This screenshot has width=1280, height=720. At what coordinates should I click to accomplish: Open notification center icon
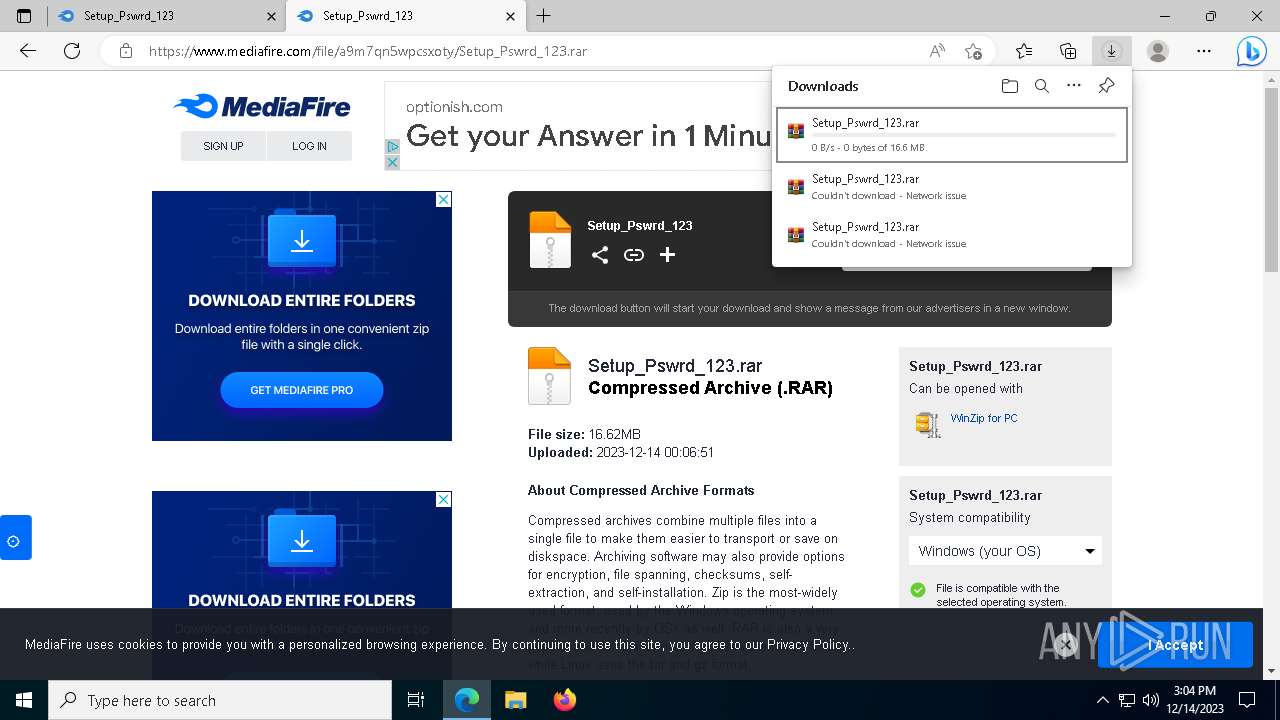coord(1247,700)
